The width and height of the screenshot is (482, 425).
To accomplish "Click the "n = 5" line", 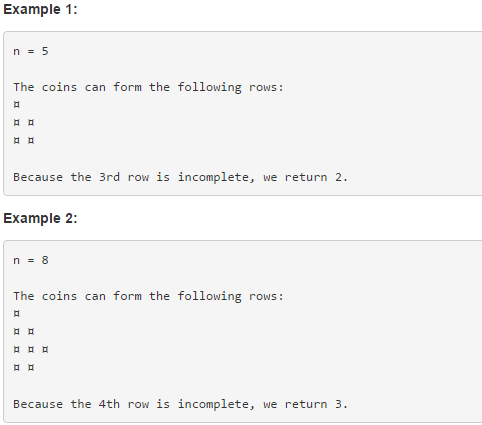I will (x=31, y=51).
